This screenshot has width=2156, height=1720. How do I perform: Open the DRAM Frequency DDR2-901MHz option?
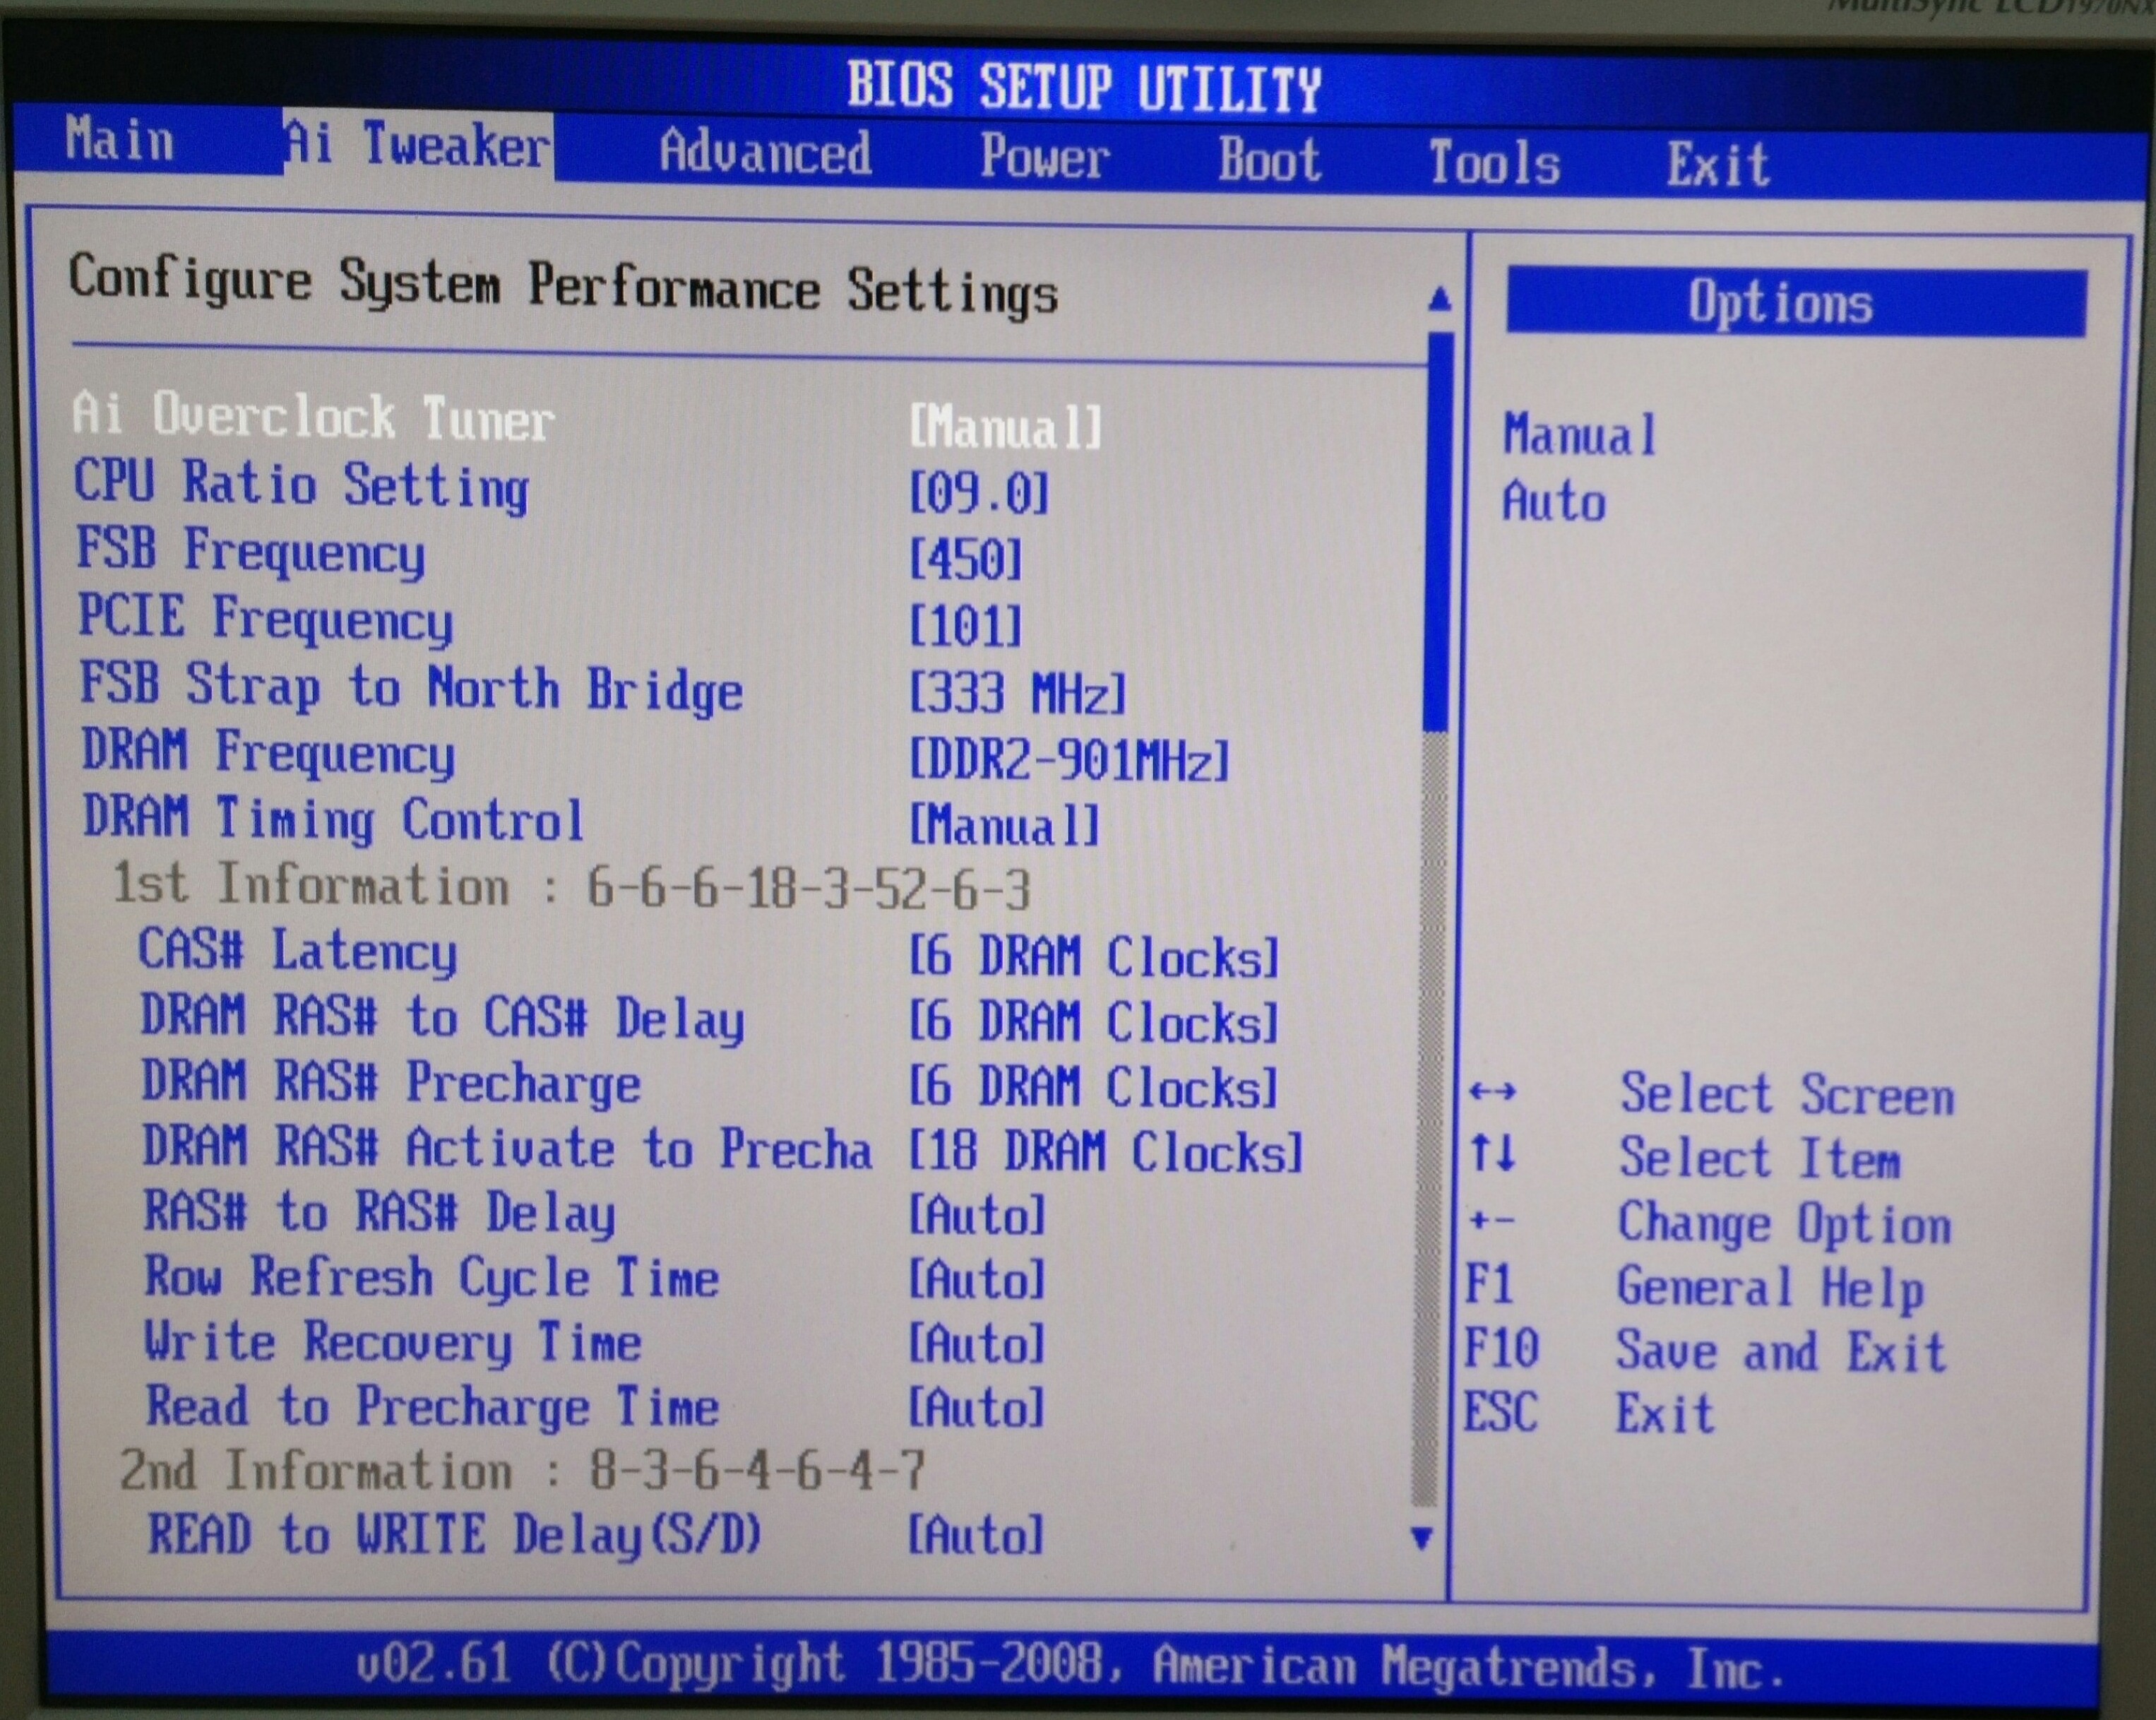[x=1068, y=760]
